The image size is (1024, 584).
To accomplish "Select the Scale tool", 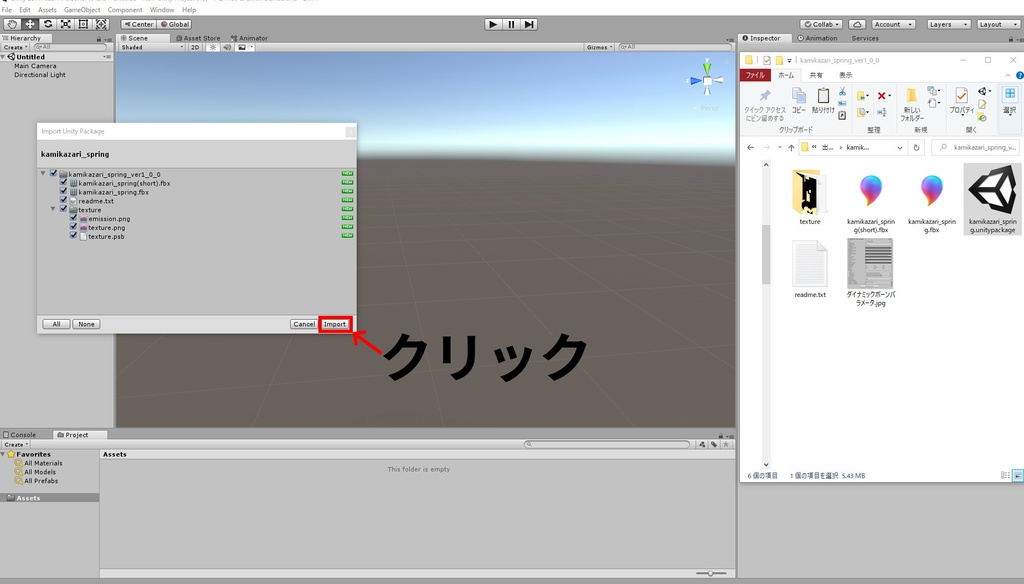I will click(x=64, y=23).
